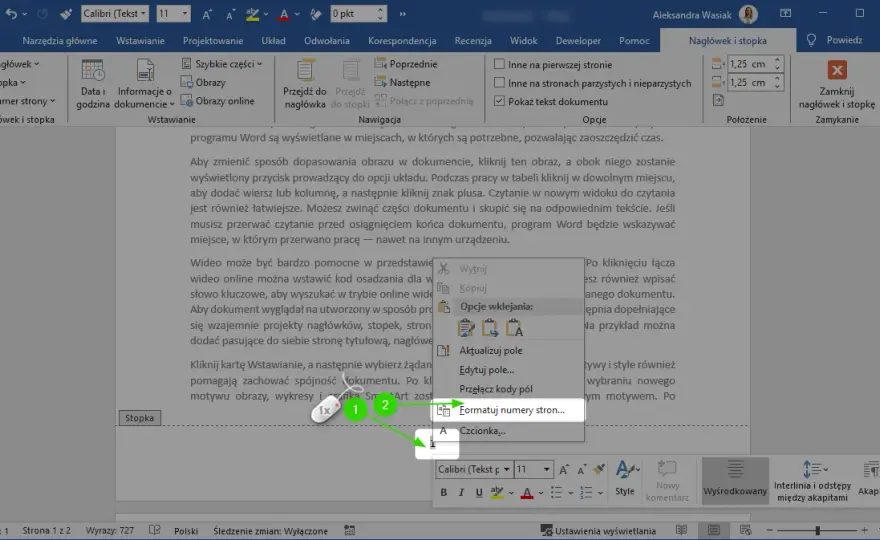The width and height of the screenshot is (880, 540).
Task: Click Data i godzina icon
Action: pyautogui.click(x=93, y=71)
